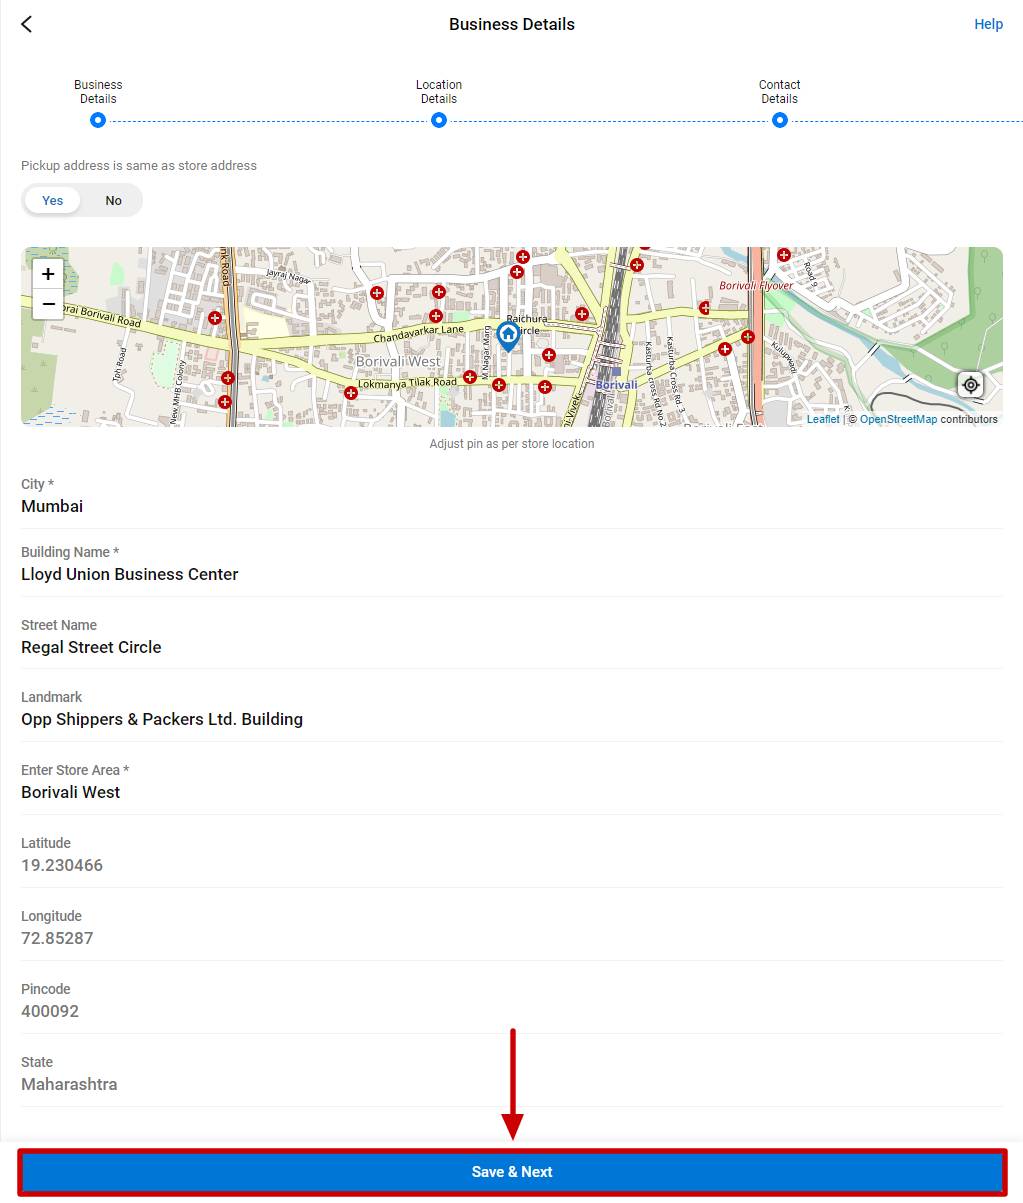Open the Leaflet attribution link
The width and height of the screenshot is (1023, 1203).
pyautogui.click(x=823, y=419)
